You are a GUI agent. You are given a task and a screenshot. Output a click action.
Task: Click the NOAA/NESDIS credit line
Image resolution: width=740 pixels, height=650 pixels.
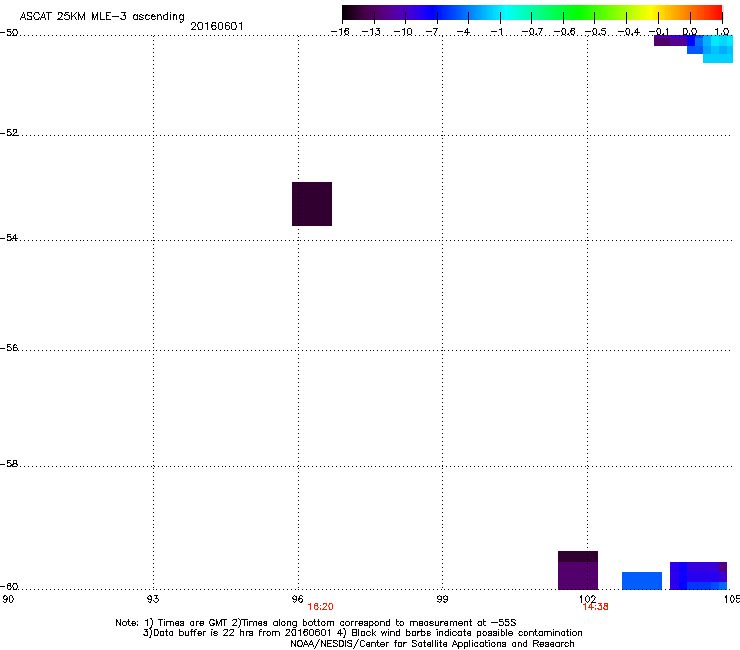(x=432, y=644)
